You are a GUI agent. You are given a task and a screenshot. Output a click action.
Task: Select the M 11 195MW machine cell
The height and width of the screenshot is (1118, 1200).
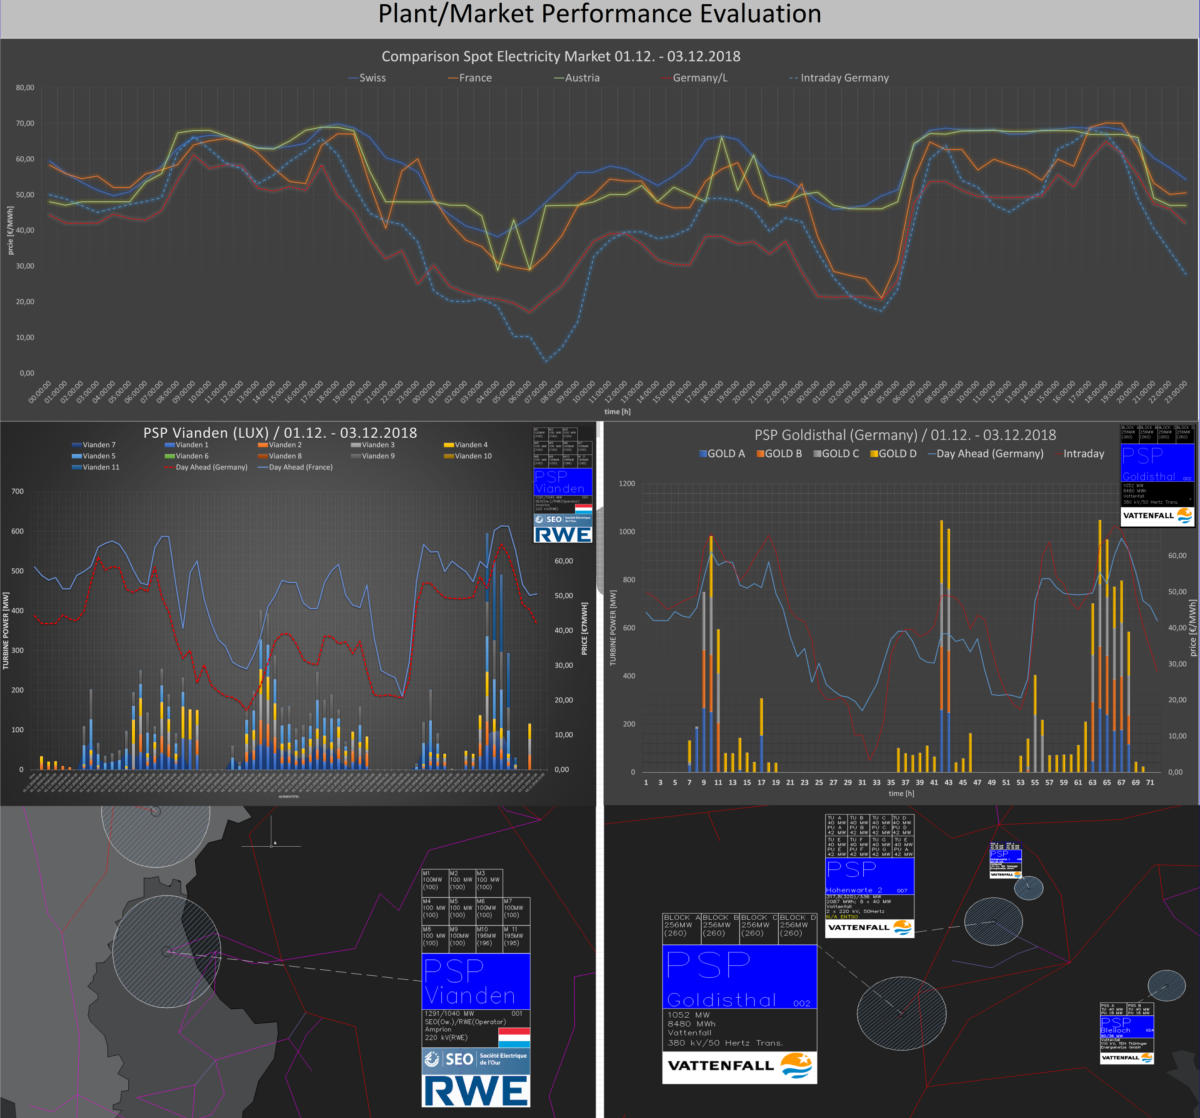pos(516,937)
